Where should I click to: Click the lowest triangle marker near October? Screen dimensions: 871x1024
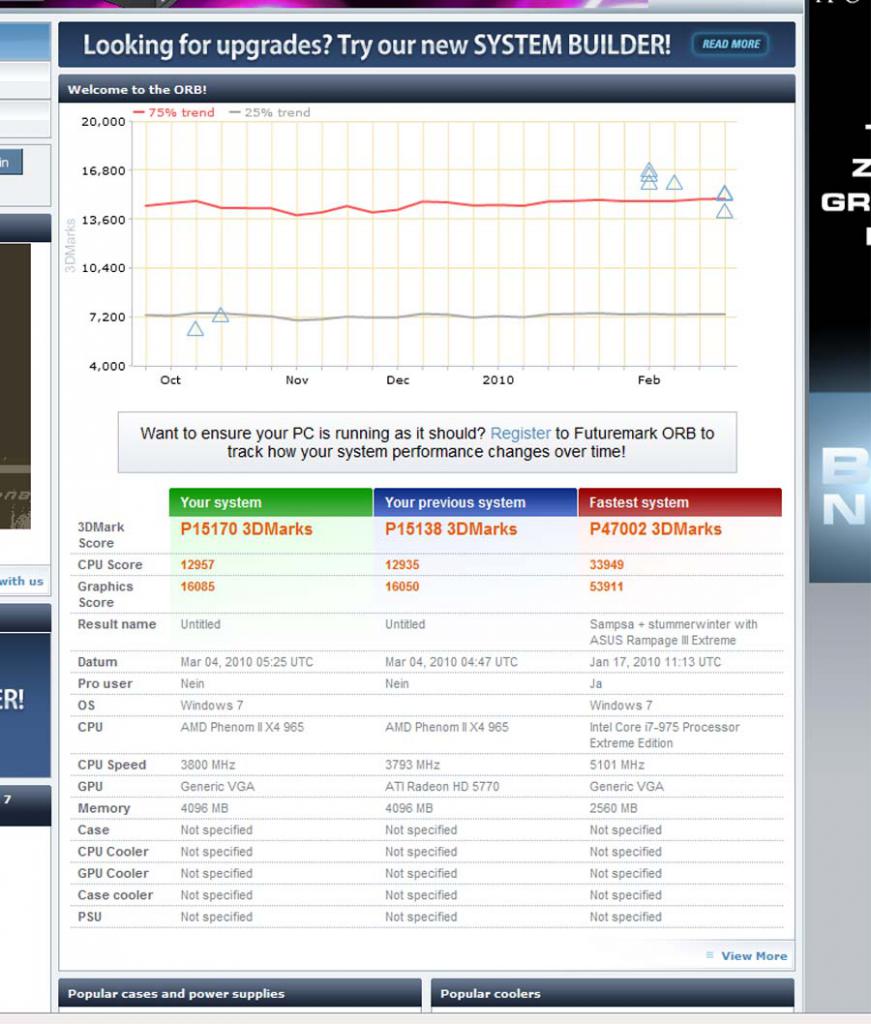click(195, 329)
